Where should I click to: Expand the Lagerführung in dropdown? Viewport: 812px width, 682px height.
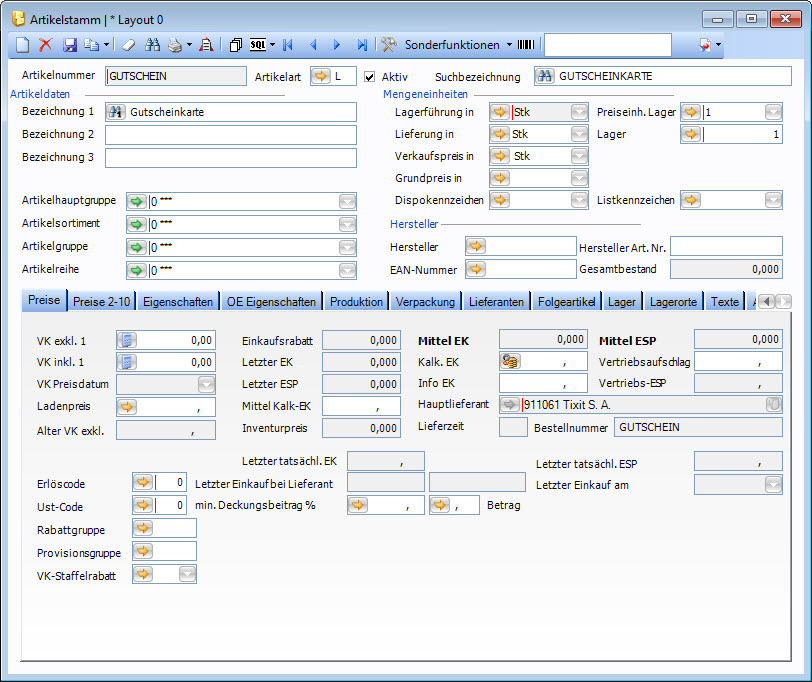tap(579, 112)
